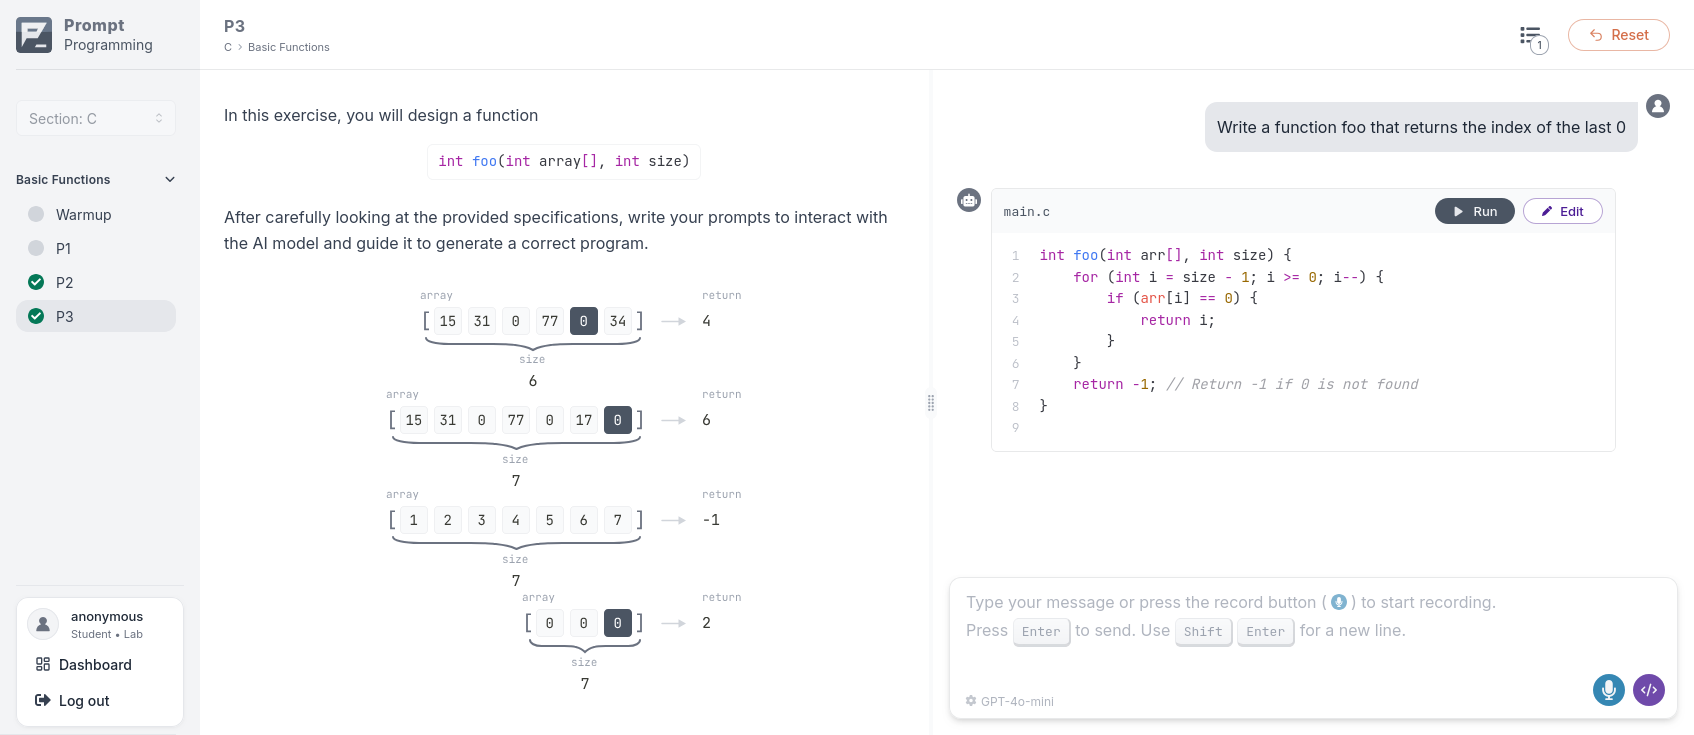Click the return -1 code line
Screen dimensions: 1694x735
(1245, 384)
